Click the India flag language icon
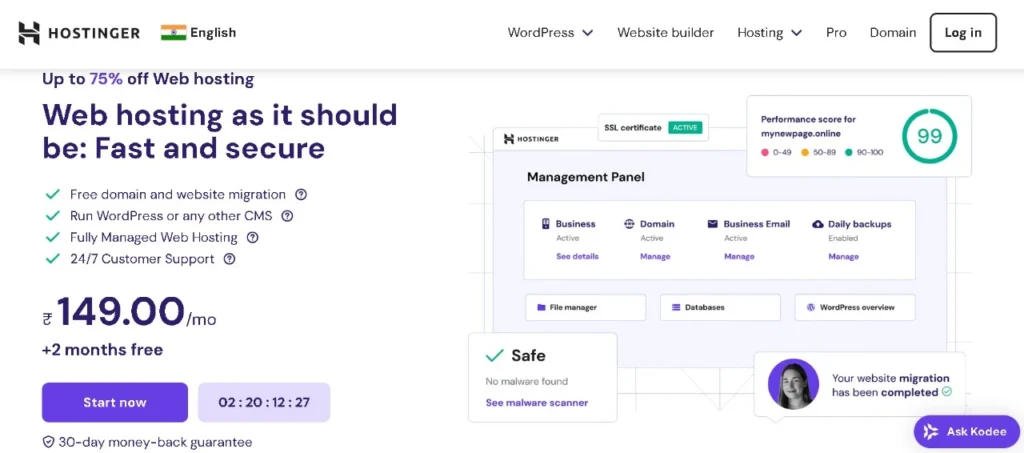 (173, 33)
